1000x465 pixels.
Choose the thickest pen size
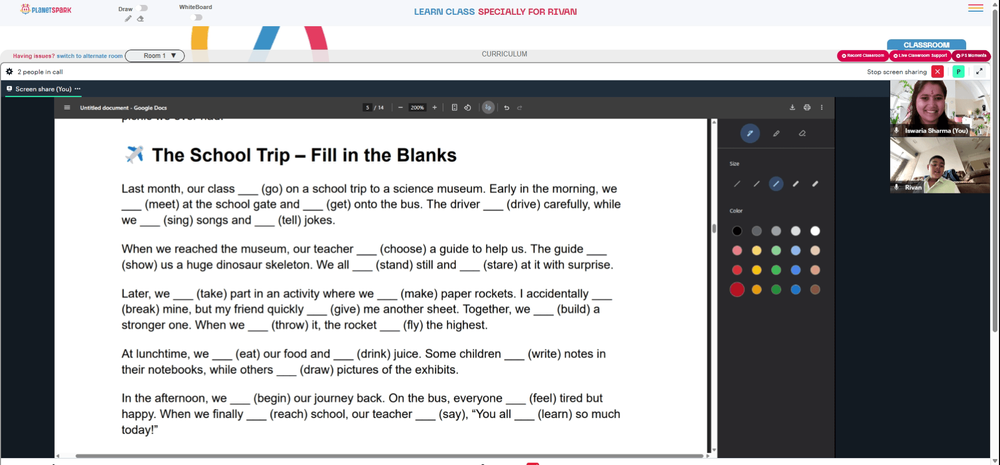(815, 184)
